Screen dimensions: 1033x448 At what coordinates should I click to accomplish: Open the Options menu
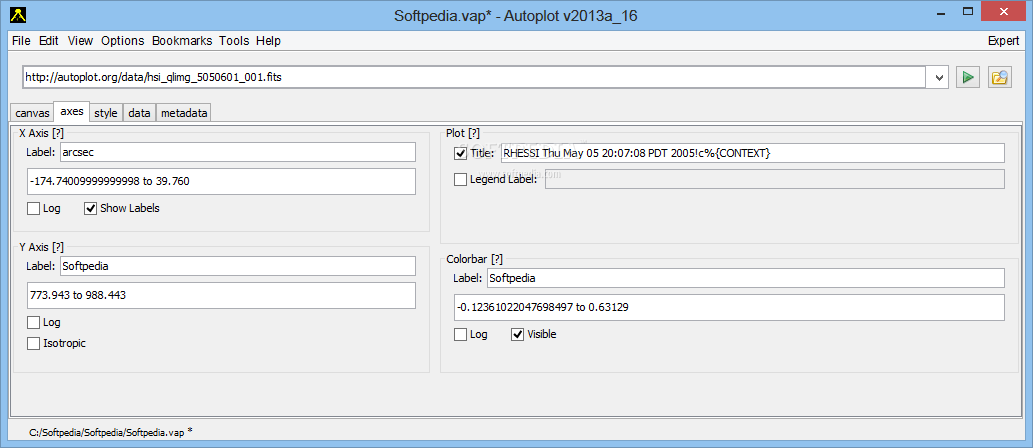[123, 41]
